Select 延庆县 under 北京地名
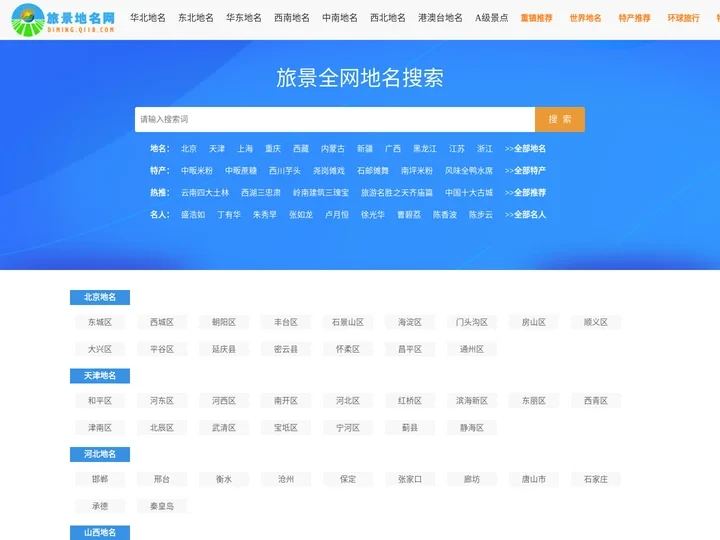 (x=224, y=349)
